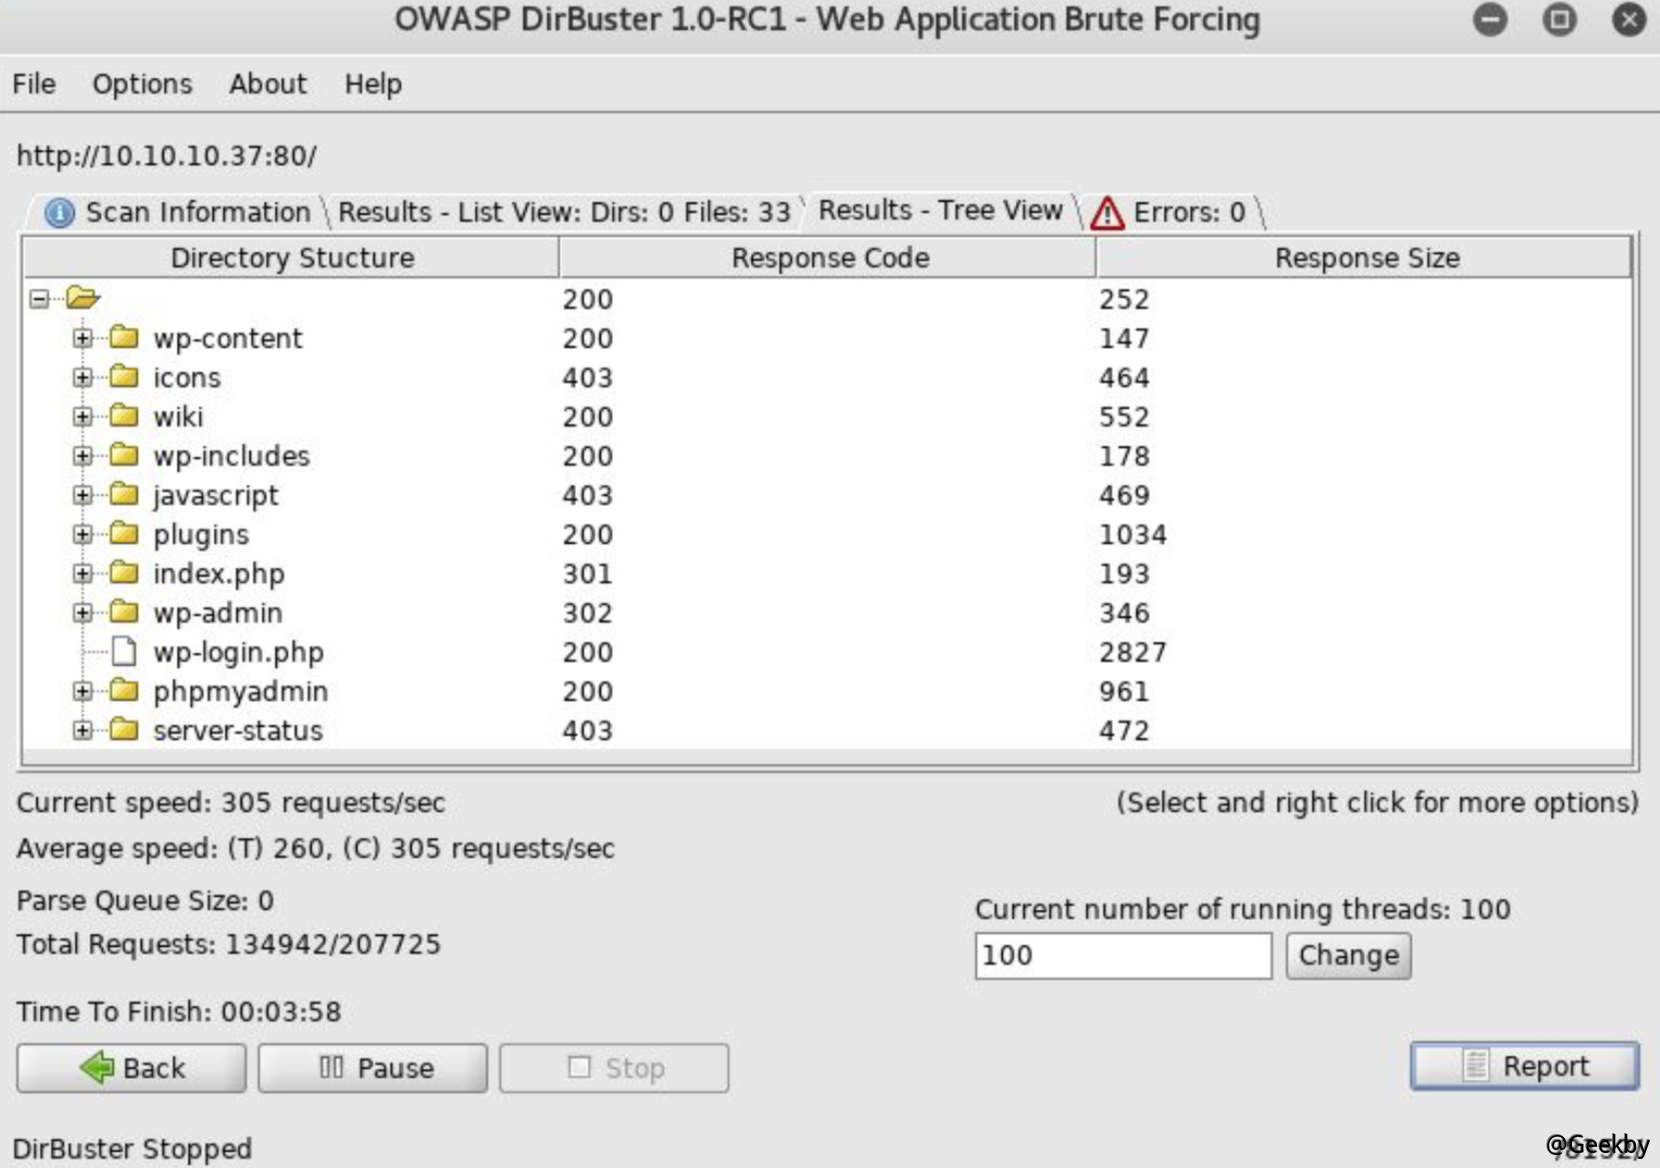Open the Options menu
Image resolution: width=1660 pixels, height=1168 pixels.
[142, 84]
